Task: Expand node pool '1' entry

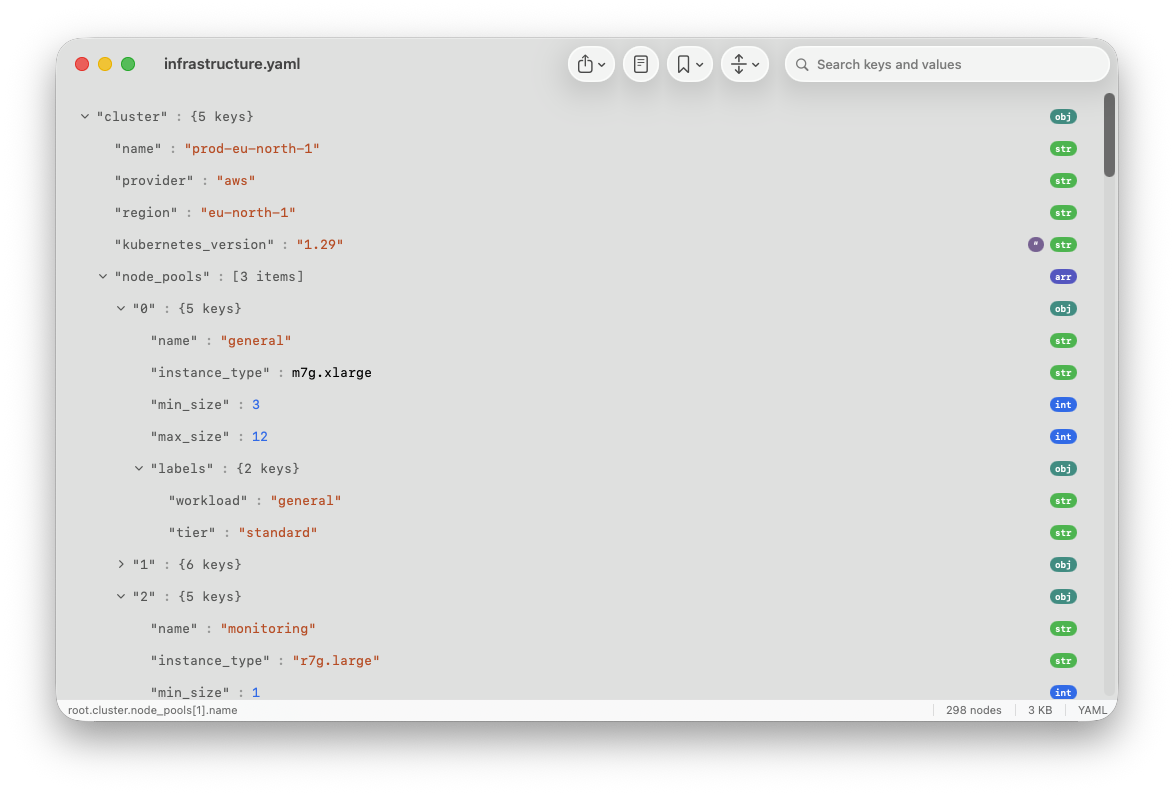Action: pyautogui.click(x=121, y=564)
